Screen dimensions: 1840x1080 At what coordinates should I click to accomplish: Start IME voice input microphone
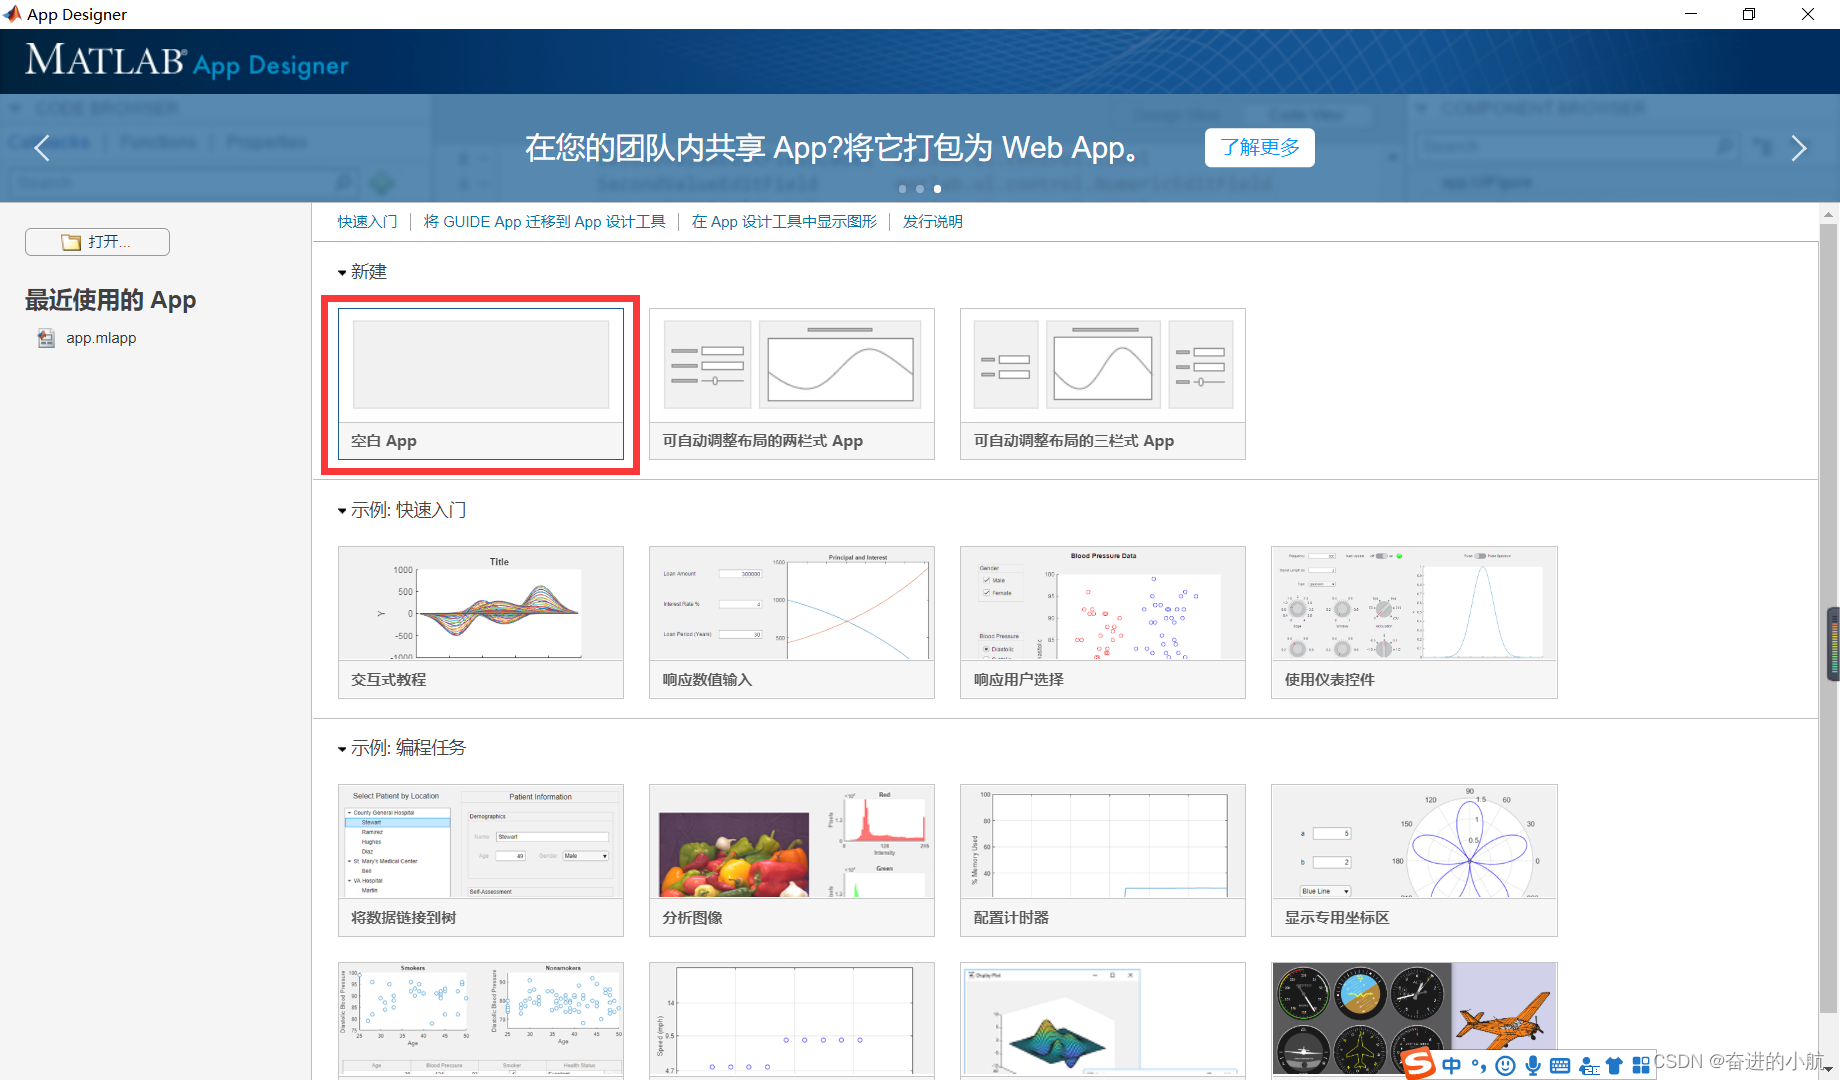(1532, 1066)
